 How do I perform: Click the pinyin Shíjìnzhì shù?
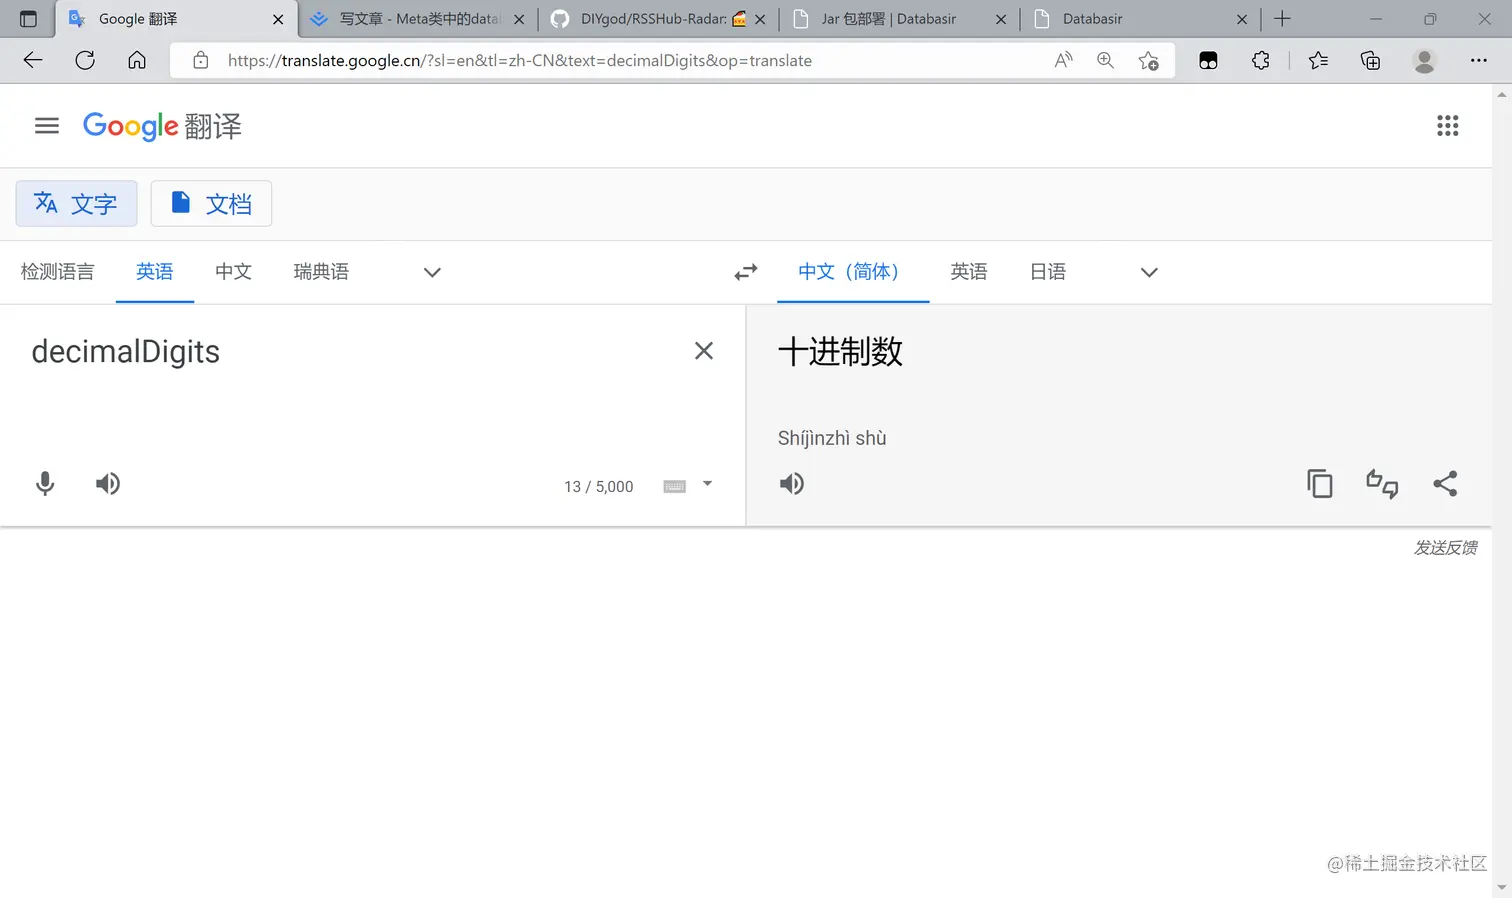click(832, 438)
